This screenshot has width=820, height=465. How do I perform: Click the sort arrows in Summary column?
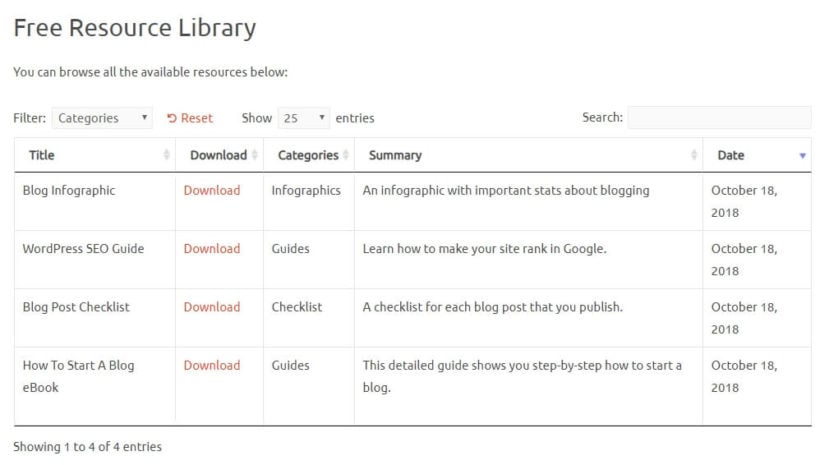pyautogui.click(x=694, y=155)
